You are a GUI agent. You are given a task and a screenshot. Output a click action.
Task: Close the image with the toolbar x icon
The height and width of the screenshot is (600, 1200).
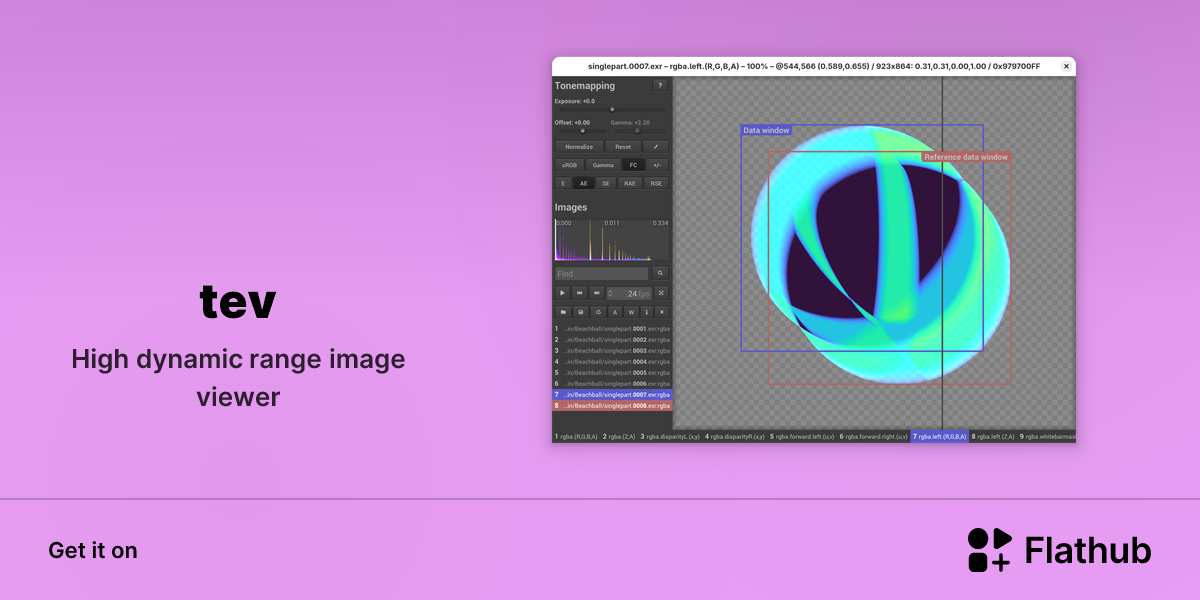(661, 312)
